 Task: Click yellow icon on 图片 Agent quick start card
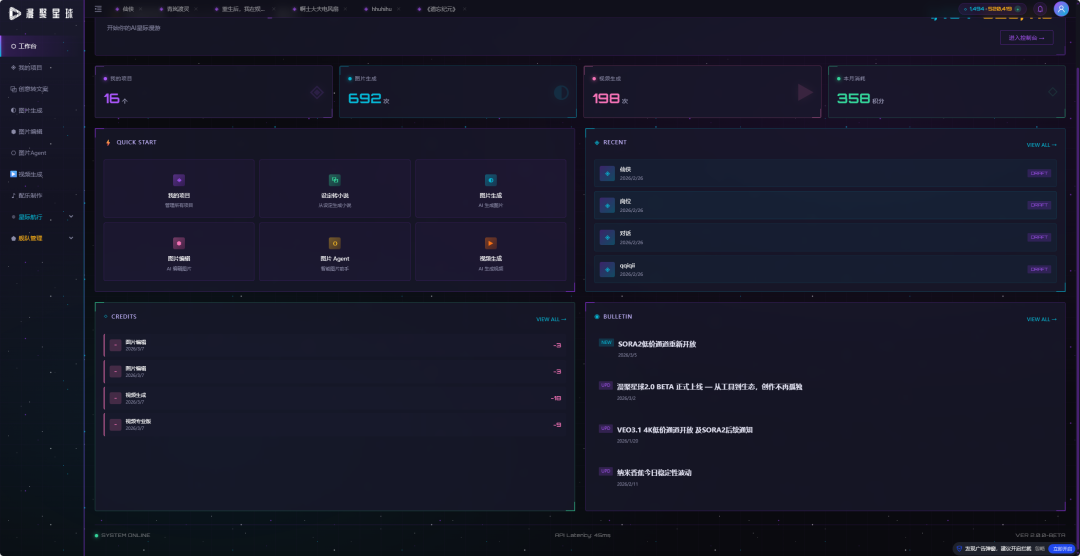(335, 243)
